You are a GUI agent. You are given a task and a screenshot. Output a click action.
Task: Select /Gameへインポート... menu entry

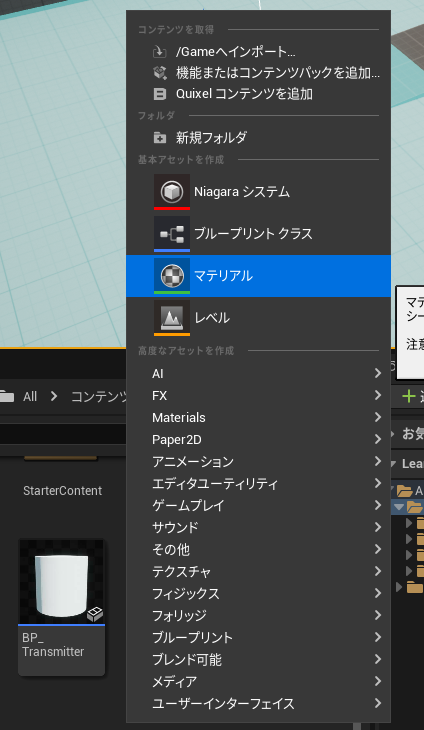[258, 52]
